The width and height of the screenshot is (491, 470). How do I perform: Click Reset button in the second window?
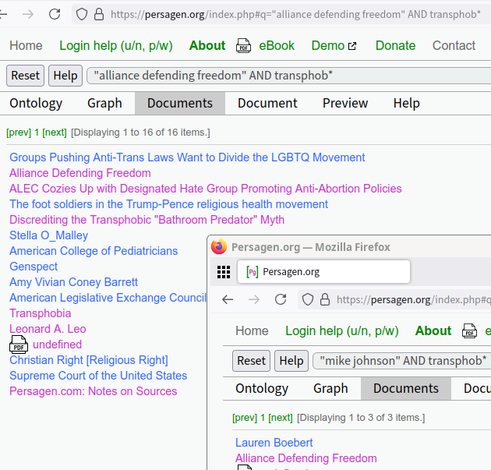coord(251,361)
